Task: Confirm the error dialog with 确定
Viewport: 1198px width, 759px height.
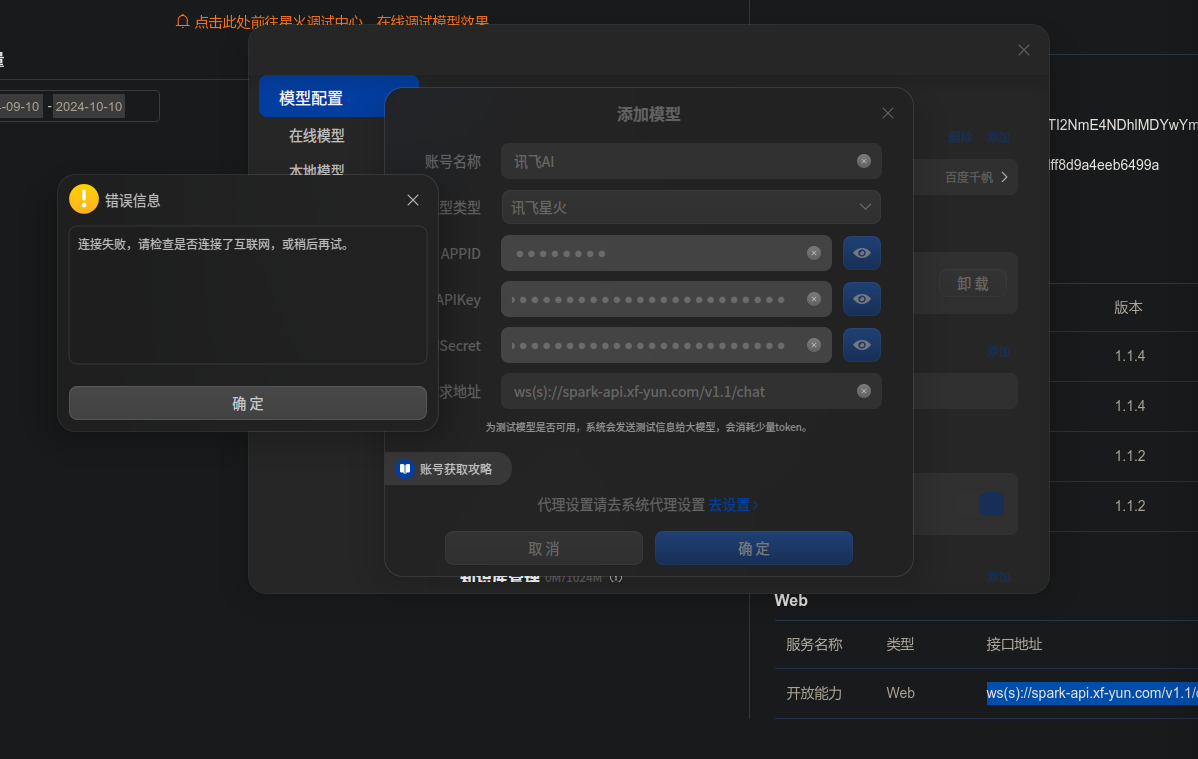Action: (248, 403)
